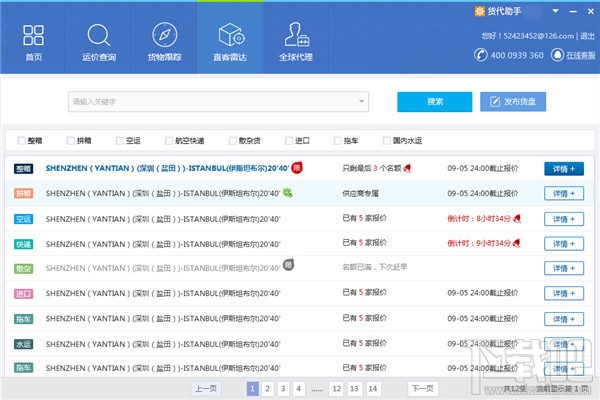Click the 货代助手 app logo icon

[x=479, y=11]
